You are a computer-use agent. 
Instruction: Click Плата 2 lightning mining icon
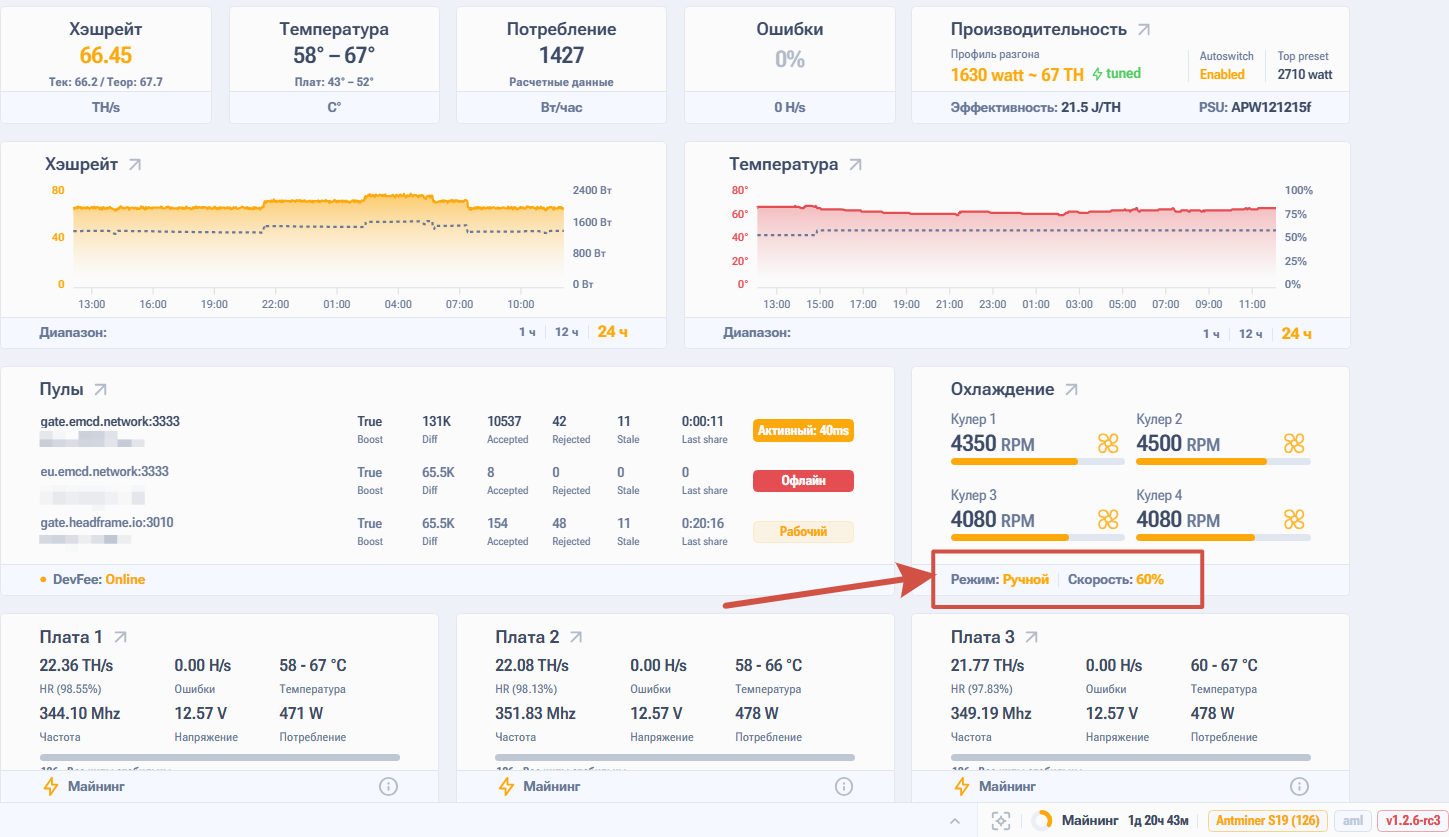click(x=506, y=787)
